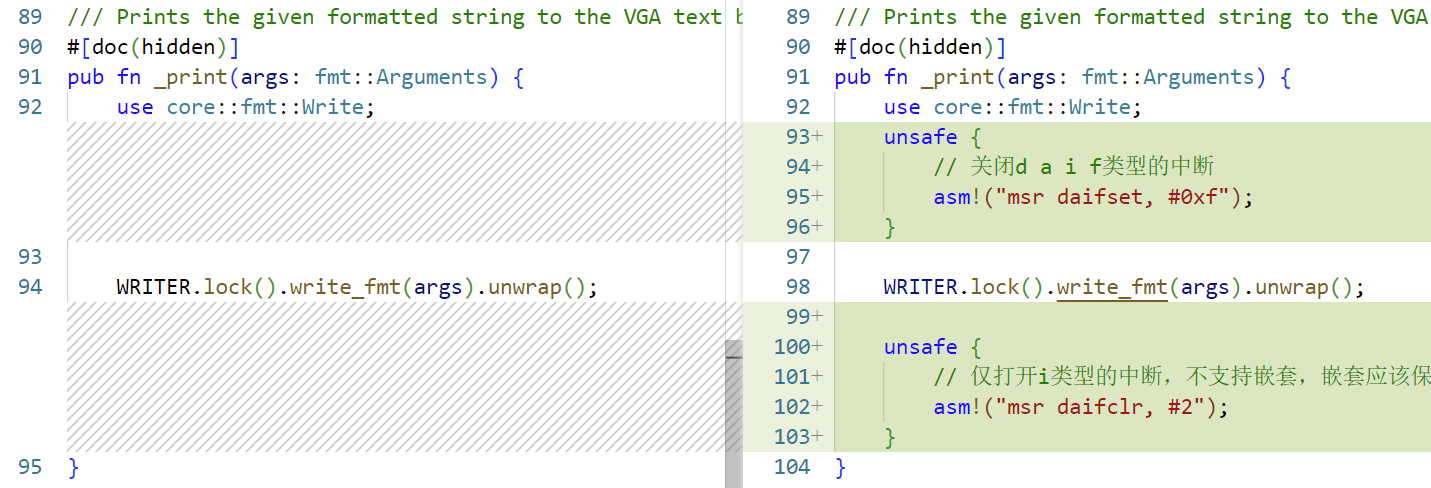Click WRITER on left pane line 94
Image resolution: width=1431 pixels, height=488 pixels.
coord(153,287)
